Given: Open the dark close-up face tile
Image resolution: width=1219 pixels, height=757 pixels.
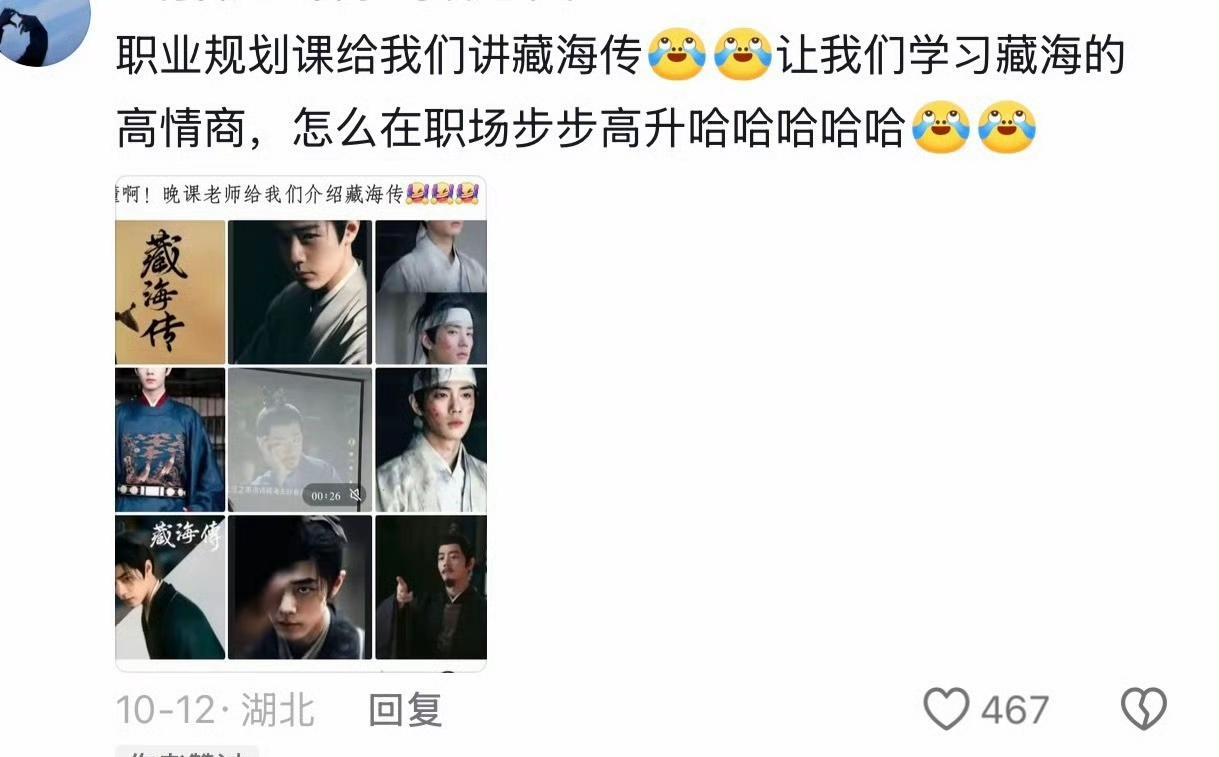Looking at the screenshot, I should point(300,587).
